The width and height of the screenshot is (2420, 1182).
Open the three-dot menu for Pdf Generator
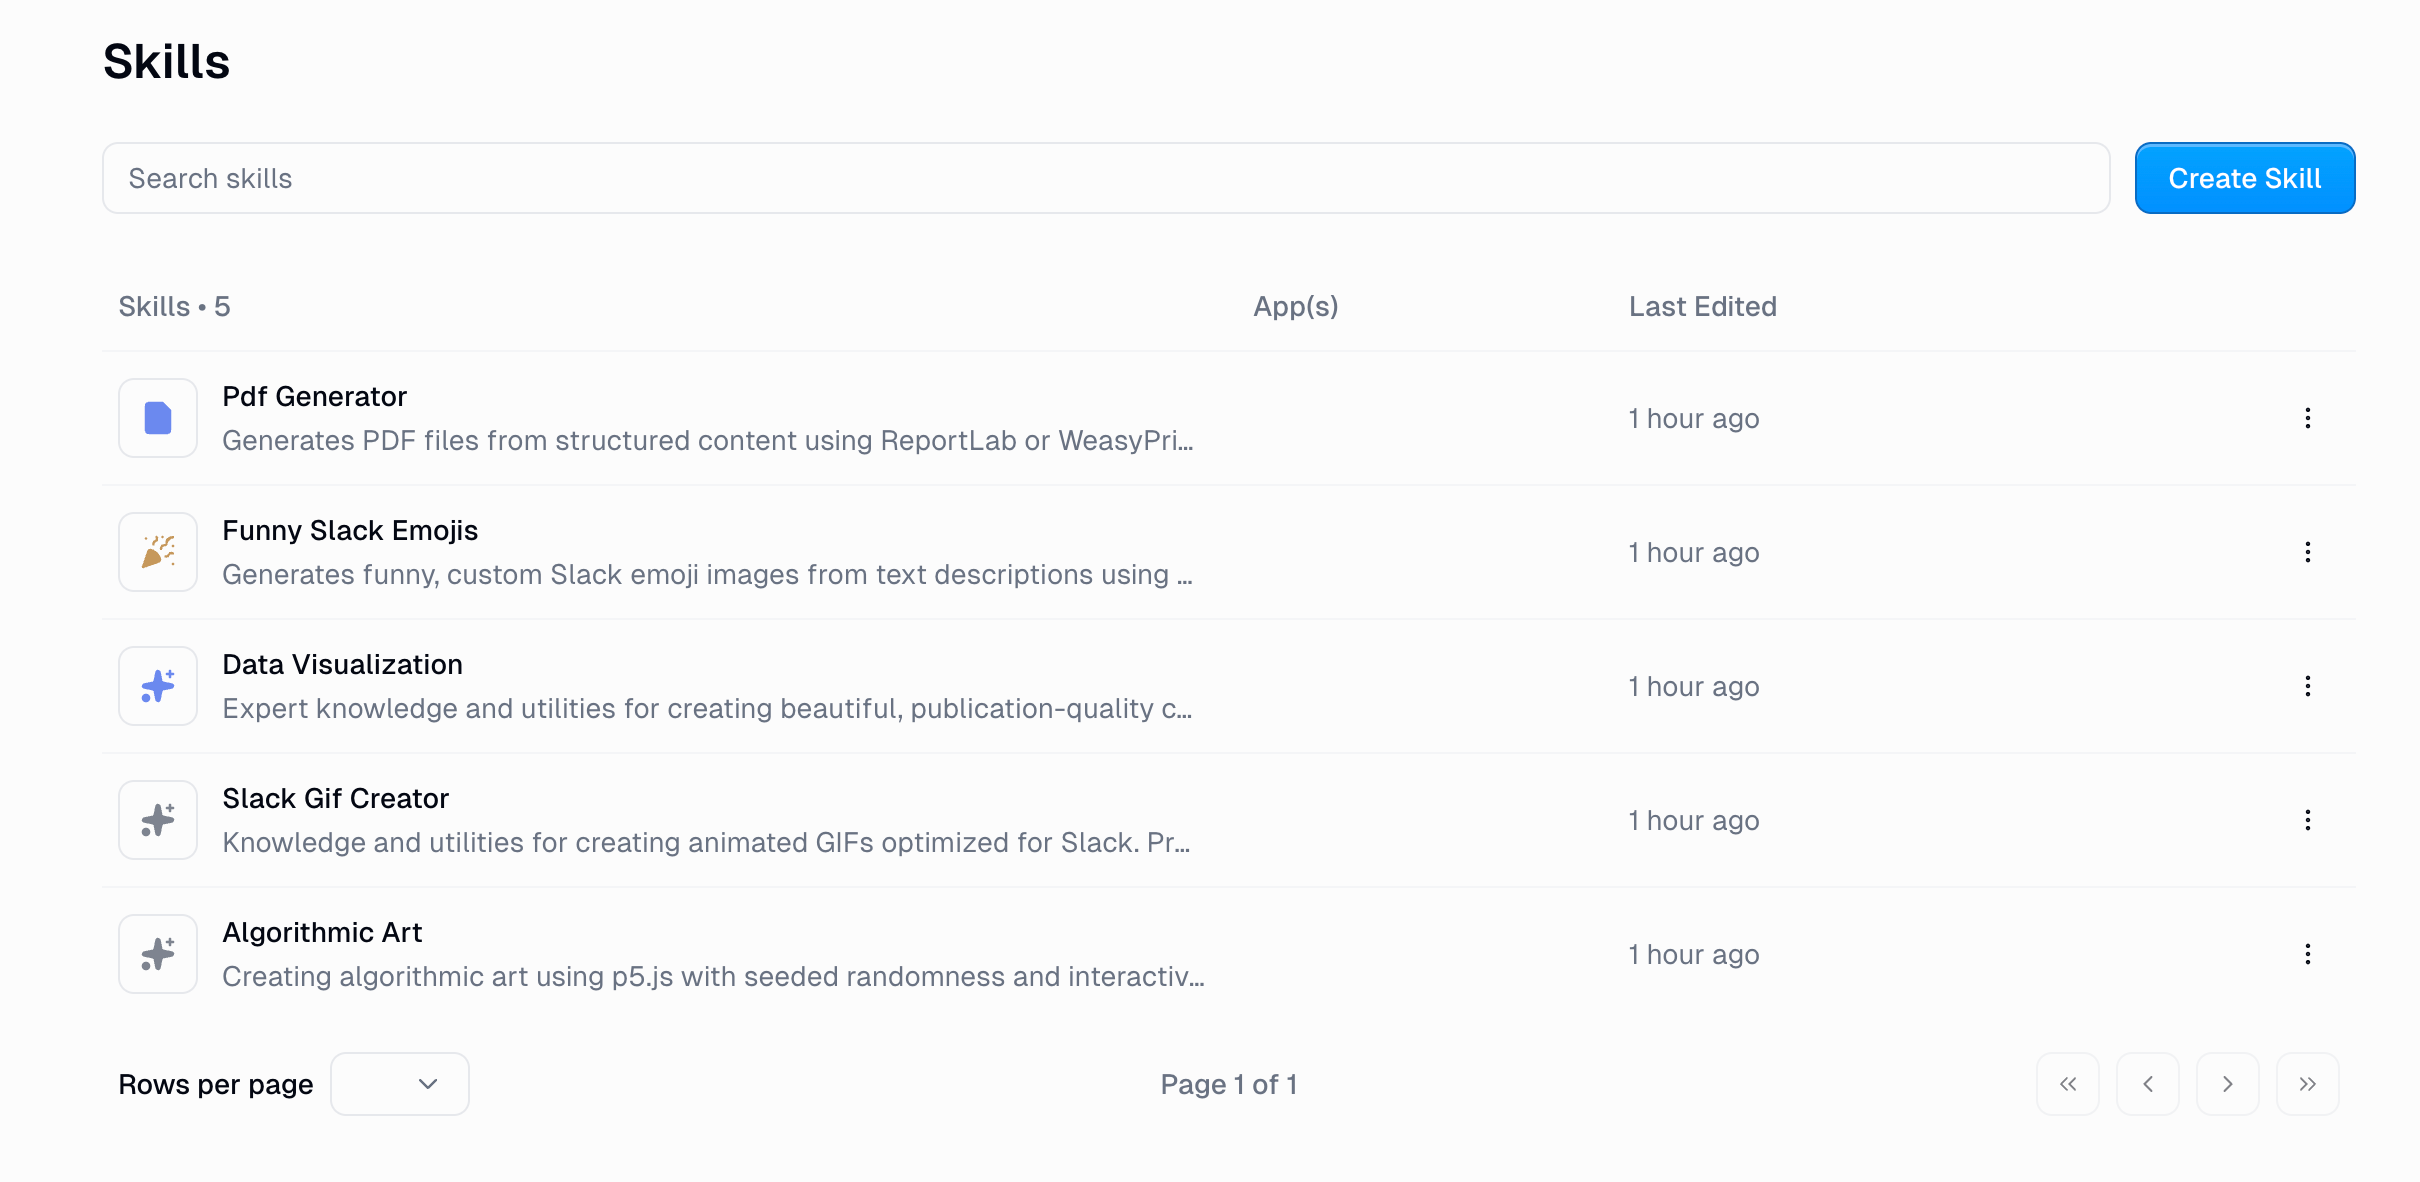2307,418
